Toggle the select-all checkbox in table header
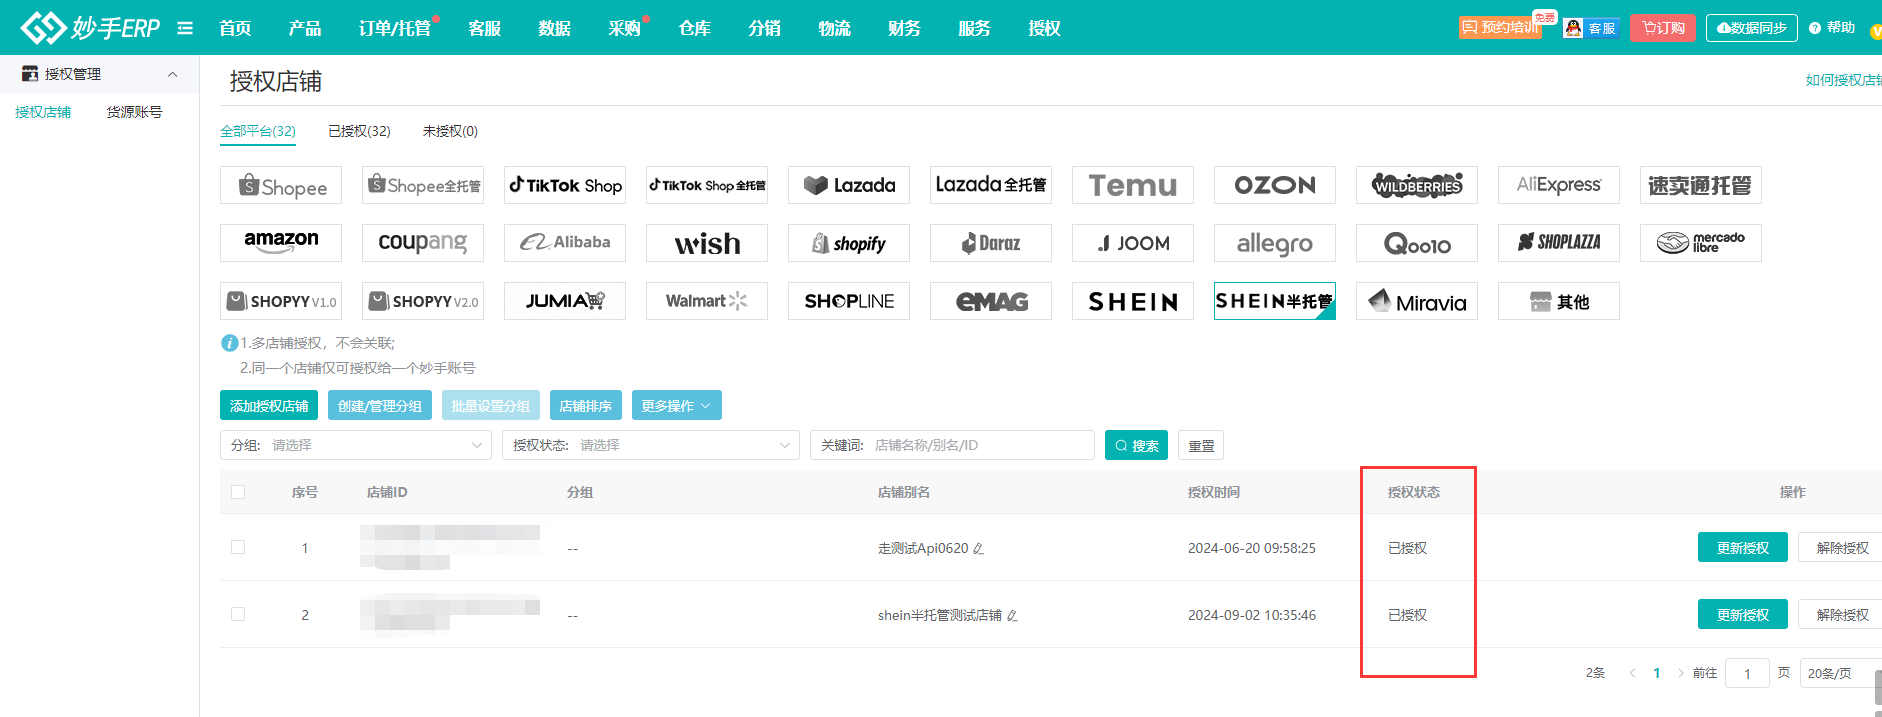The image size is (1882, 717). 238,492
